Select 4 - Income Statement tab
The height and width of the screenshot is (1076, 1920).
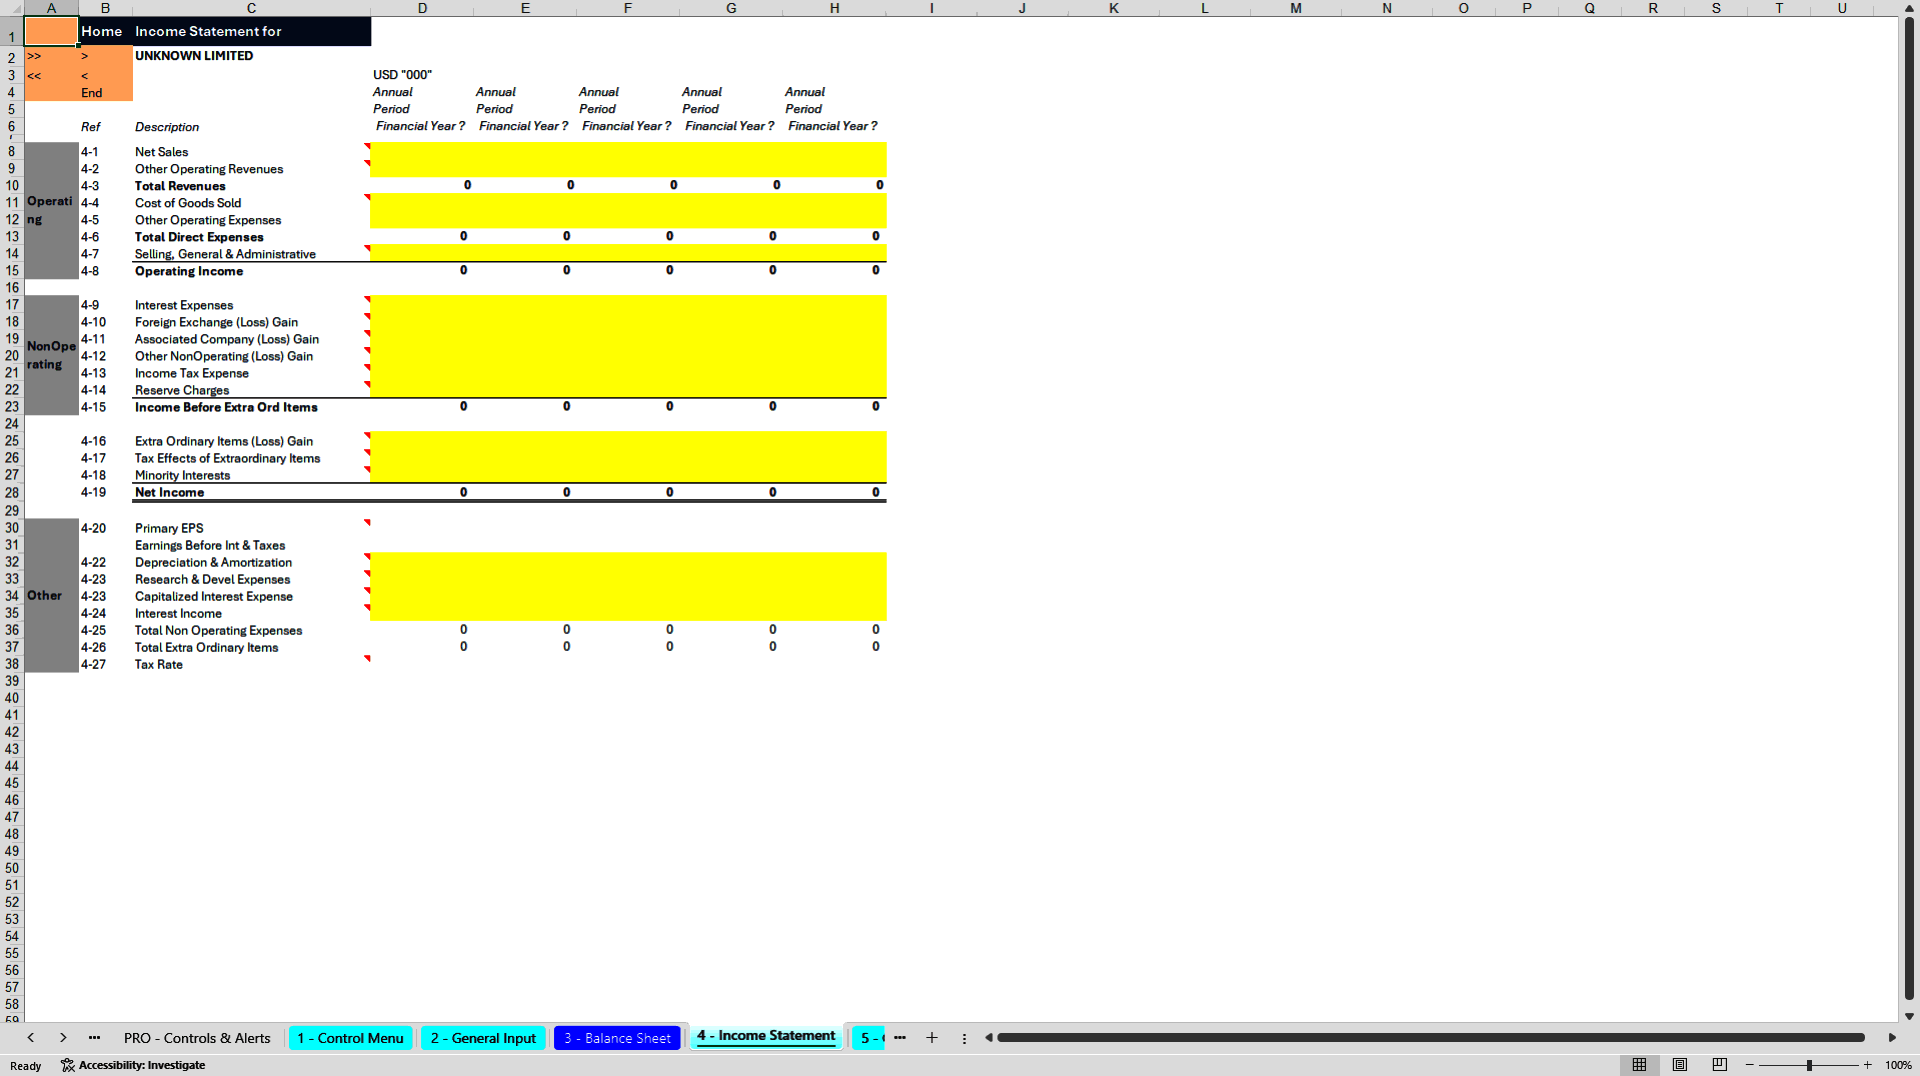[x=766, y=1036]
